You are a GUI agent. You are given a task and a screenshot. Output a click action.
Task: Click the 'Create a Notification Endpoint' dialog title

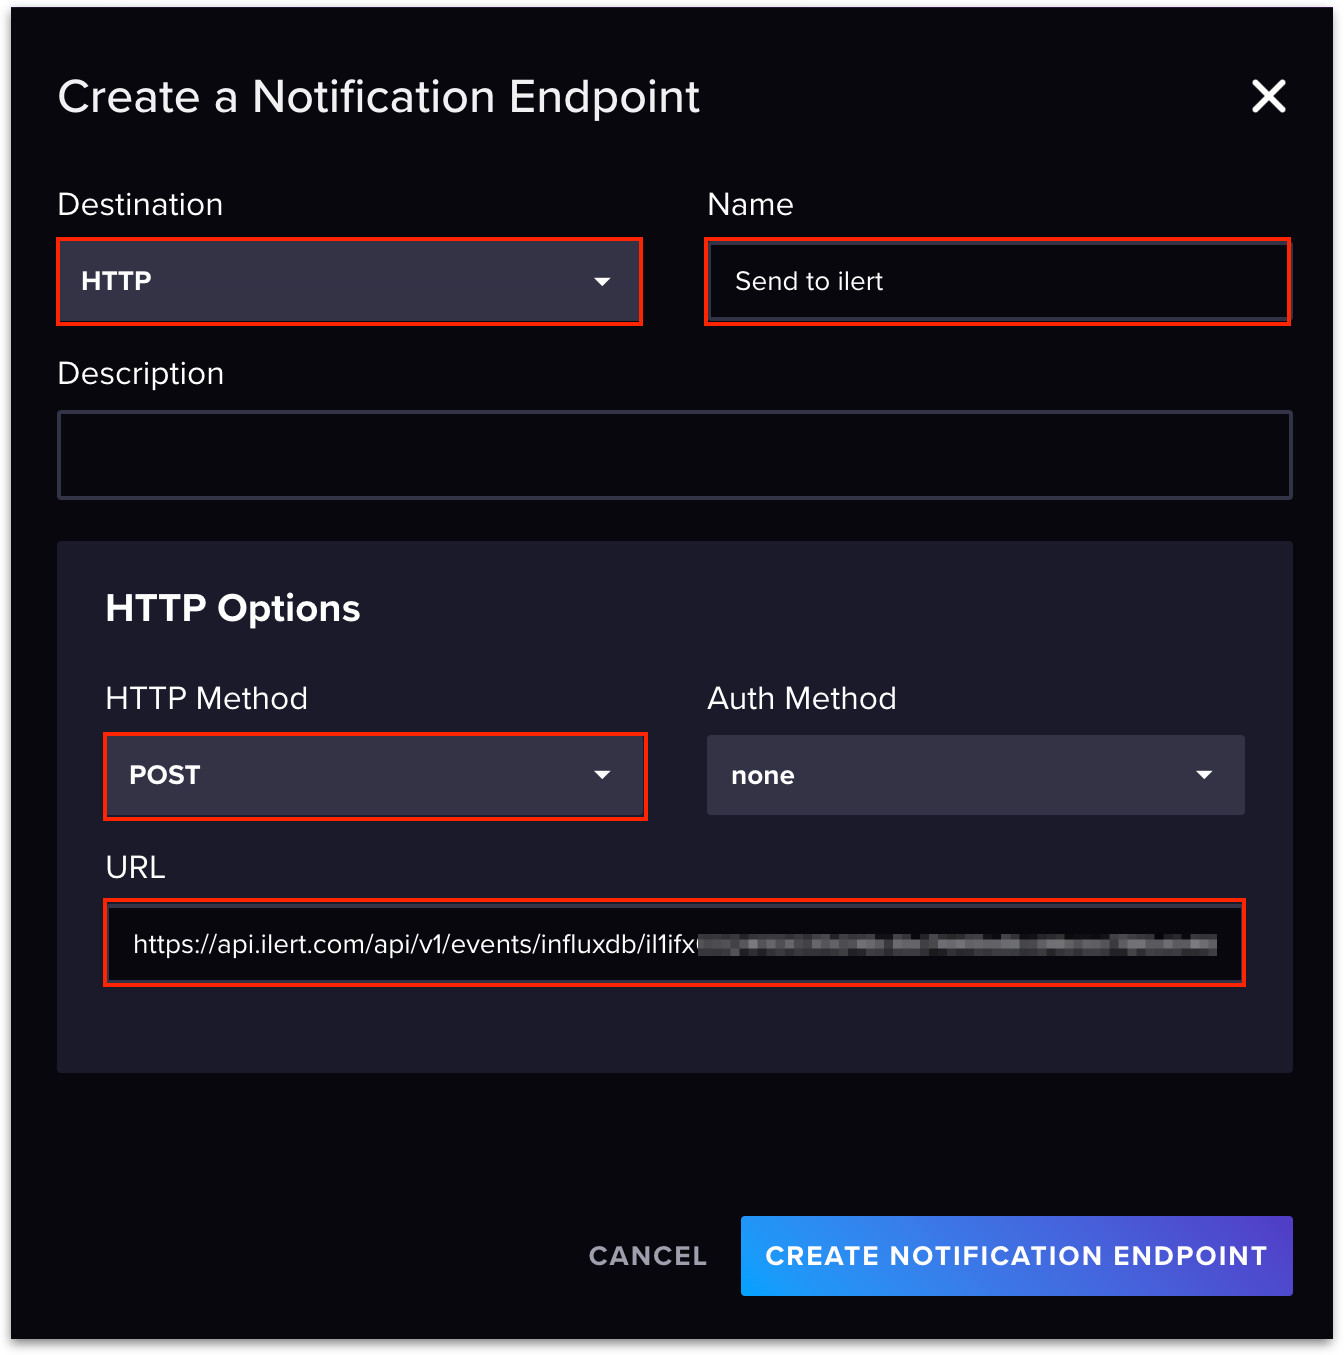378,97
